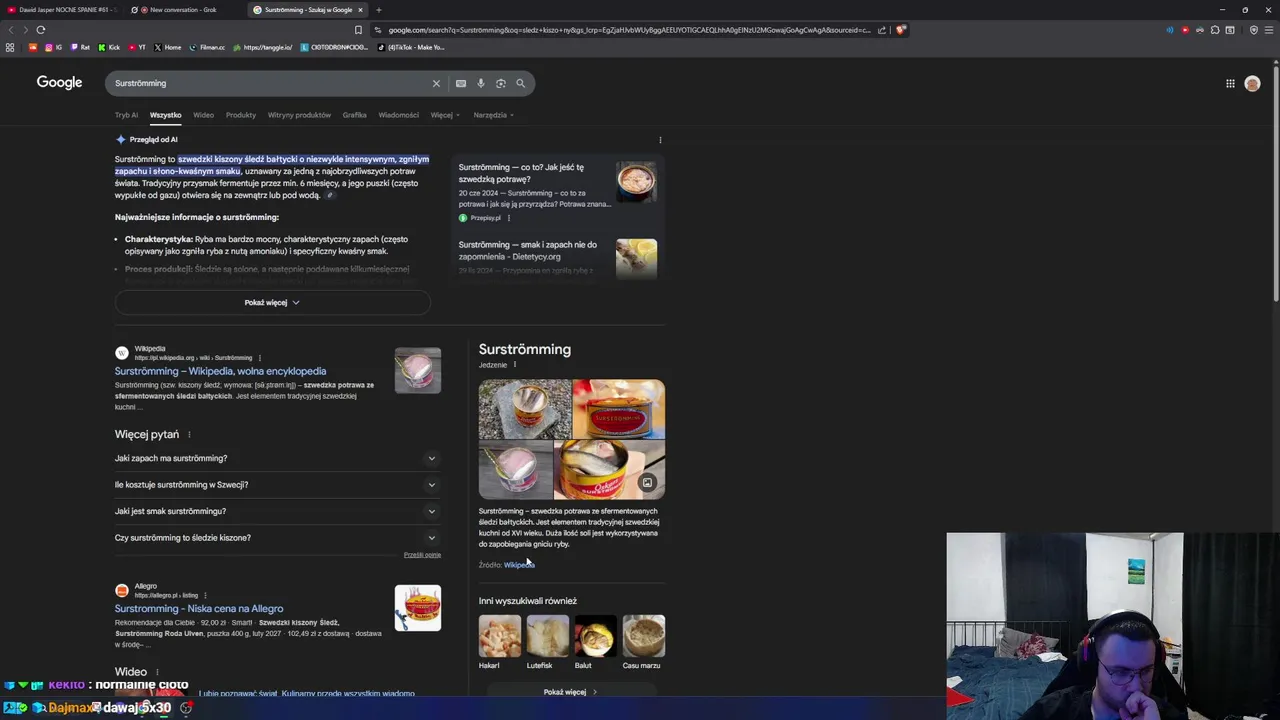Open the Kick bookmark
The image size is (1280, 720).
pyautogui.click(x=109, y=47)
